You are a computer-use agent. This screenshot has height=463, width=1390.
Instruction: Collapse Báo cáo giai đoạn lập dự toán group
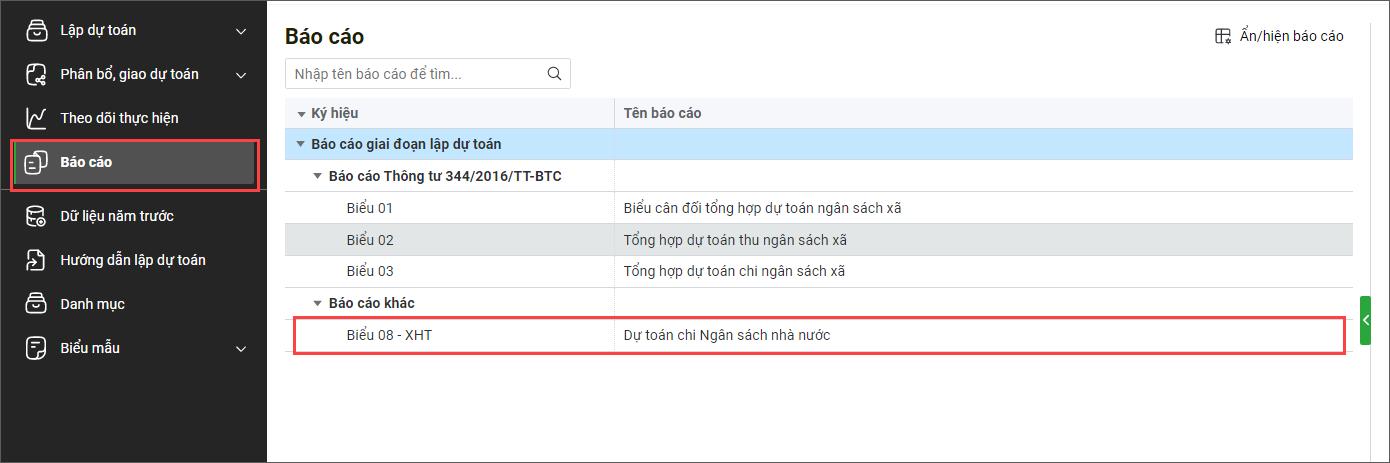(x=300, y=144)
